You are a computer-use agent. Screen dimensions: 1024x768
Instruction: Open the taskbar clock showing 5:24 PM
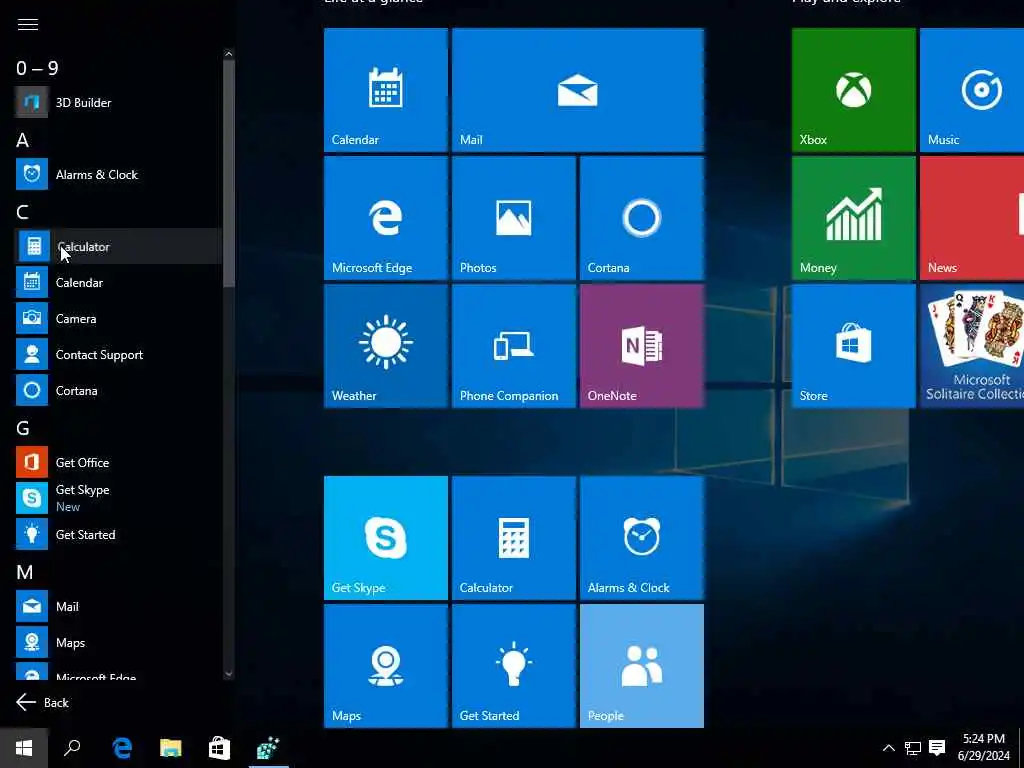(x=984, y=748)
